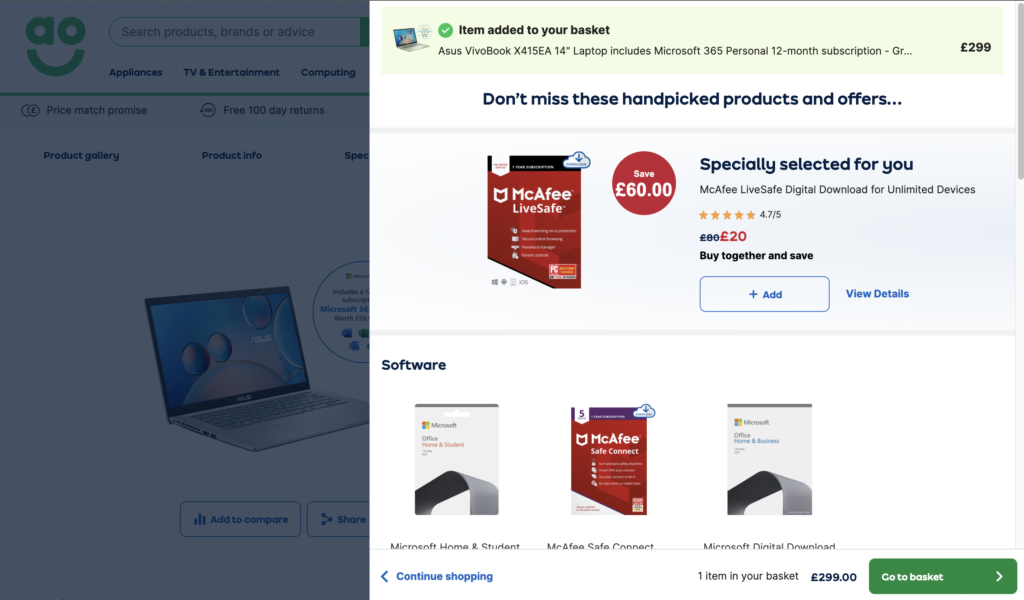This screenshot has height=600, width=1024.
Task: Open the Computing menu
Action: (x=328, y=72)
